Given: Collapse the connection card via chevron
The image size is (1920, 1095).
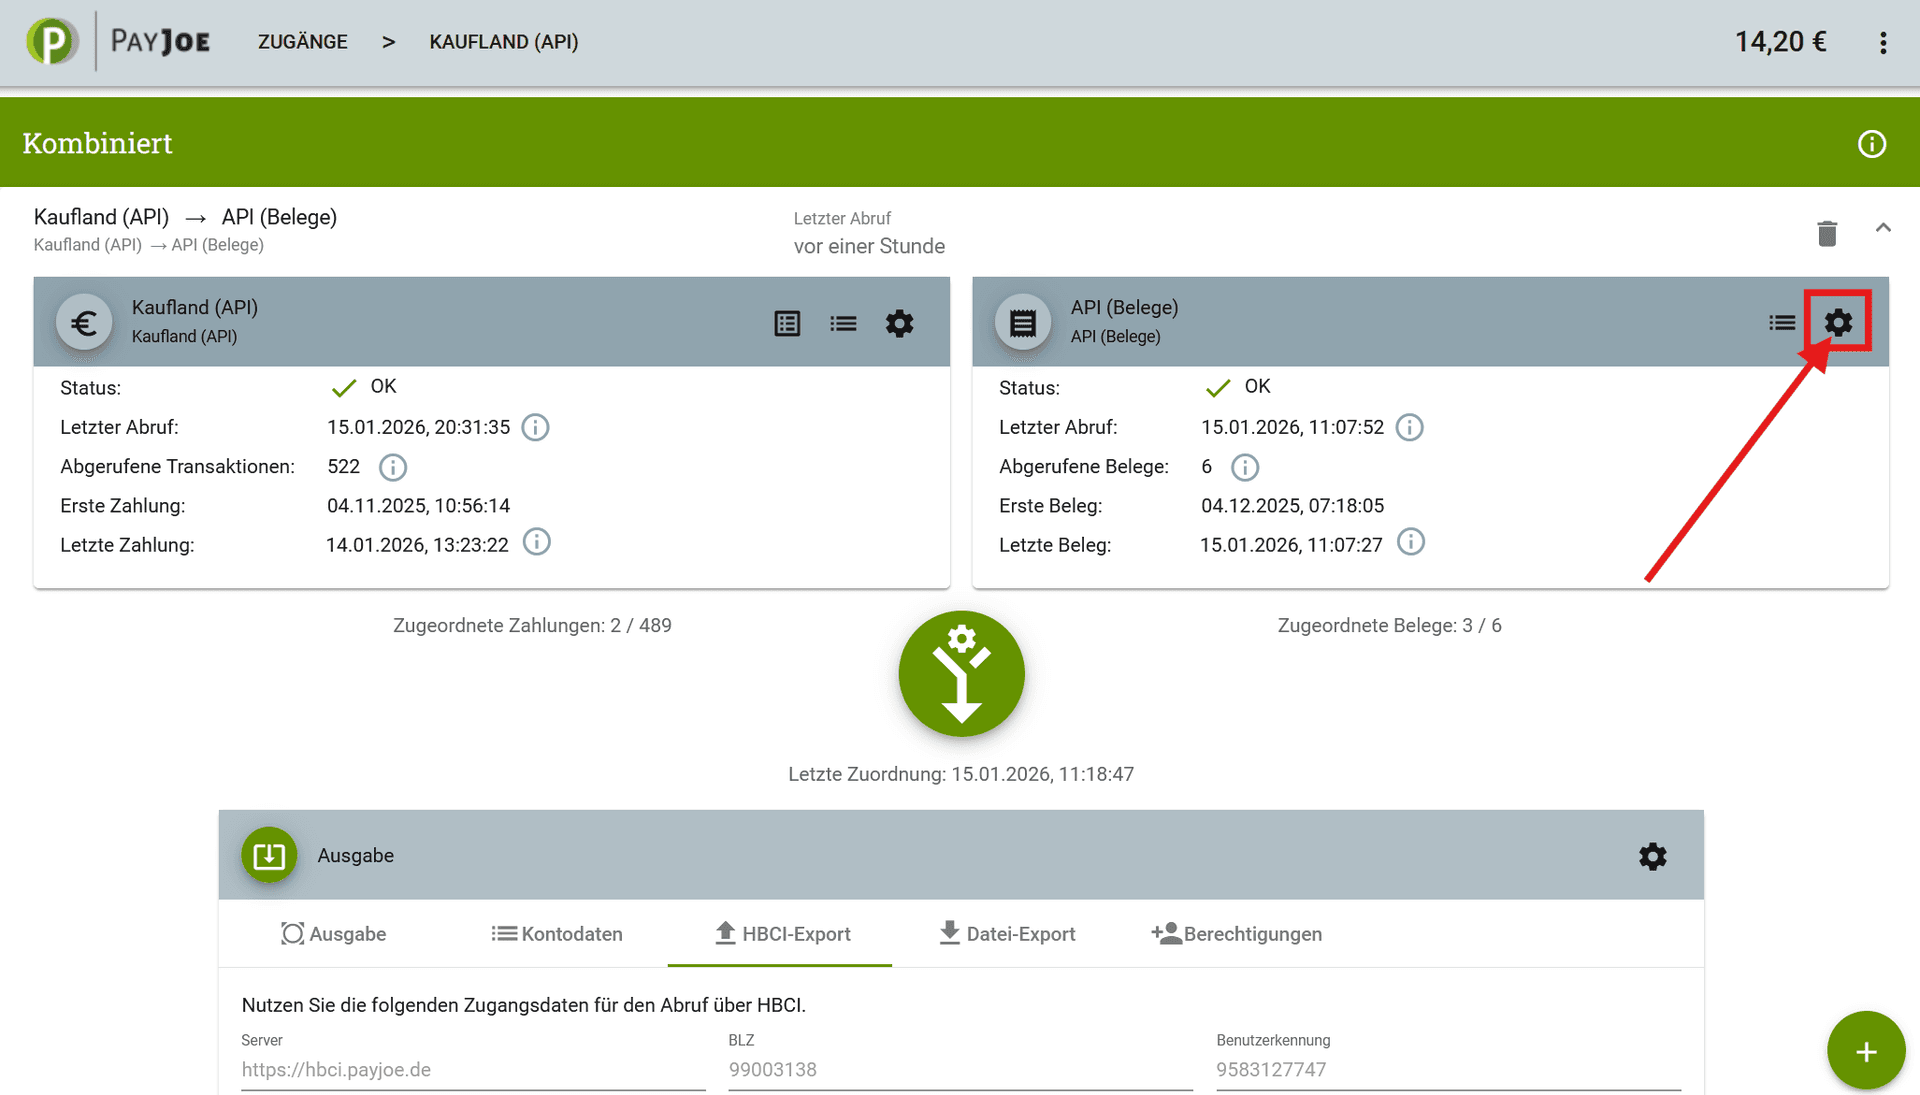Looking at the screenshot, I should click(1884, 228).
